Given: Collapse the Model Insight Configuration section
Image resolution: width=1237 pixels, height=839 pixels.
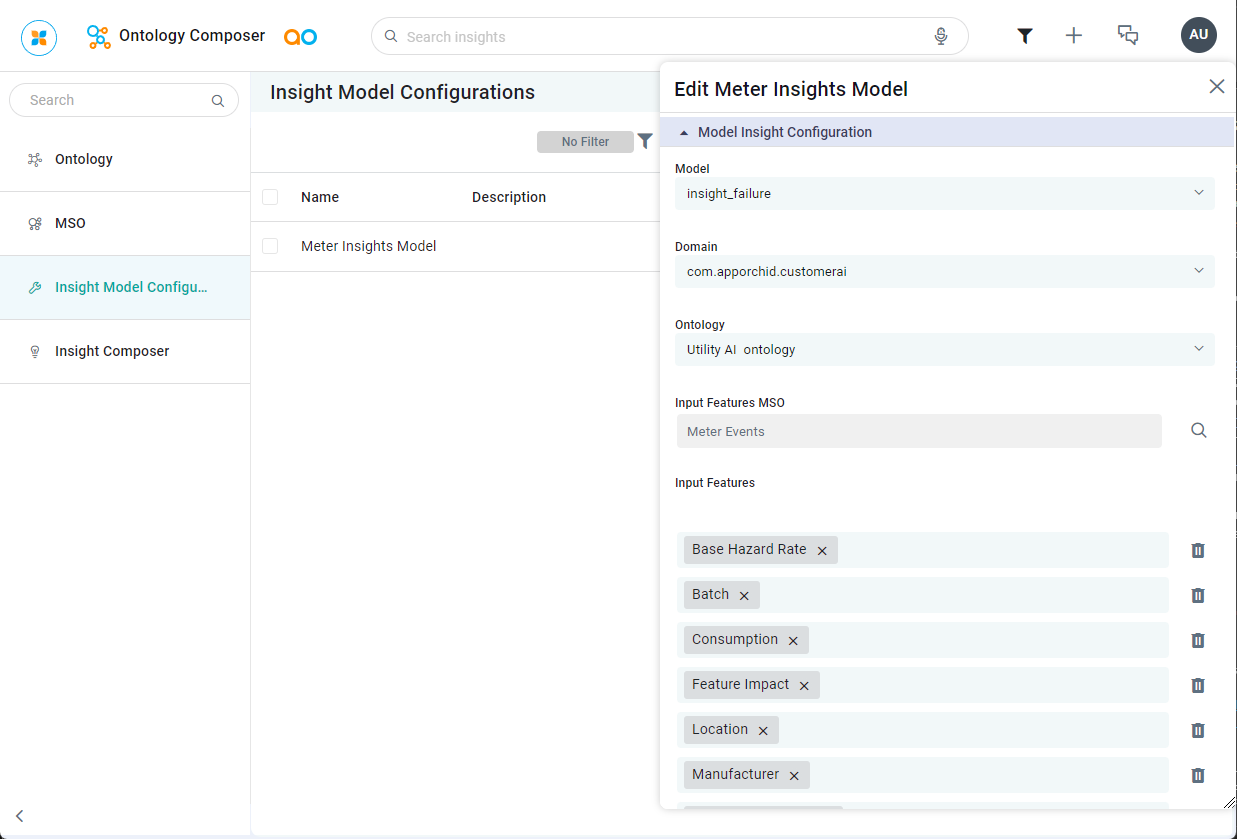Looking at the screenshot, I should [x=684, y=132].
